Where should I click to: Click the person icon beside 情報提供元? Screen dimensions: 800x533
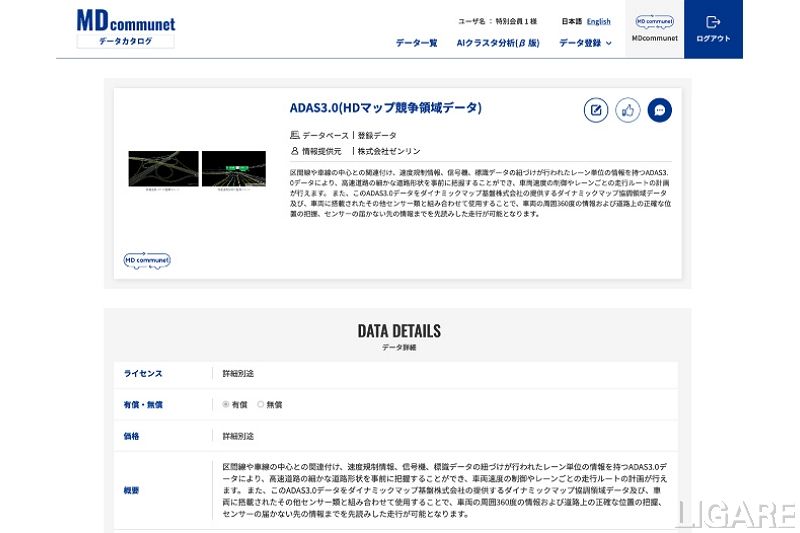(x=295, y=151)
